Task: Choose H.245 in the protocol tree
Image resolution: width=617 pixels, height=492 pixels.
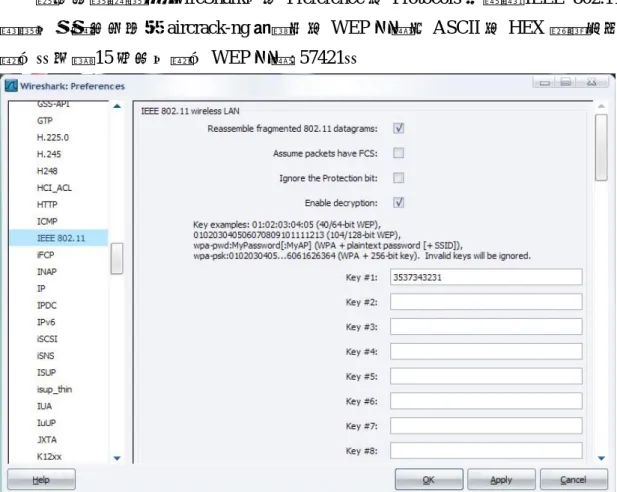Action: pos(49,154)
